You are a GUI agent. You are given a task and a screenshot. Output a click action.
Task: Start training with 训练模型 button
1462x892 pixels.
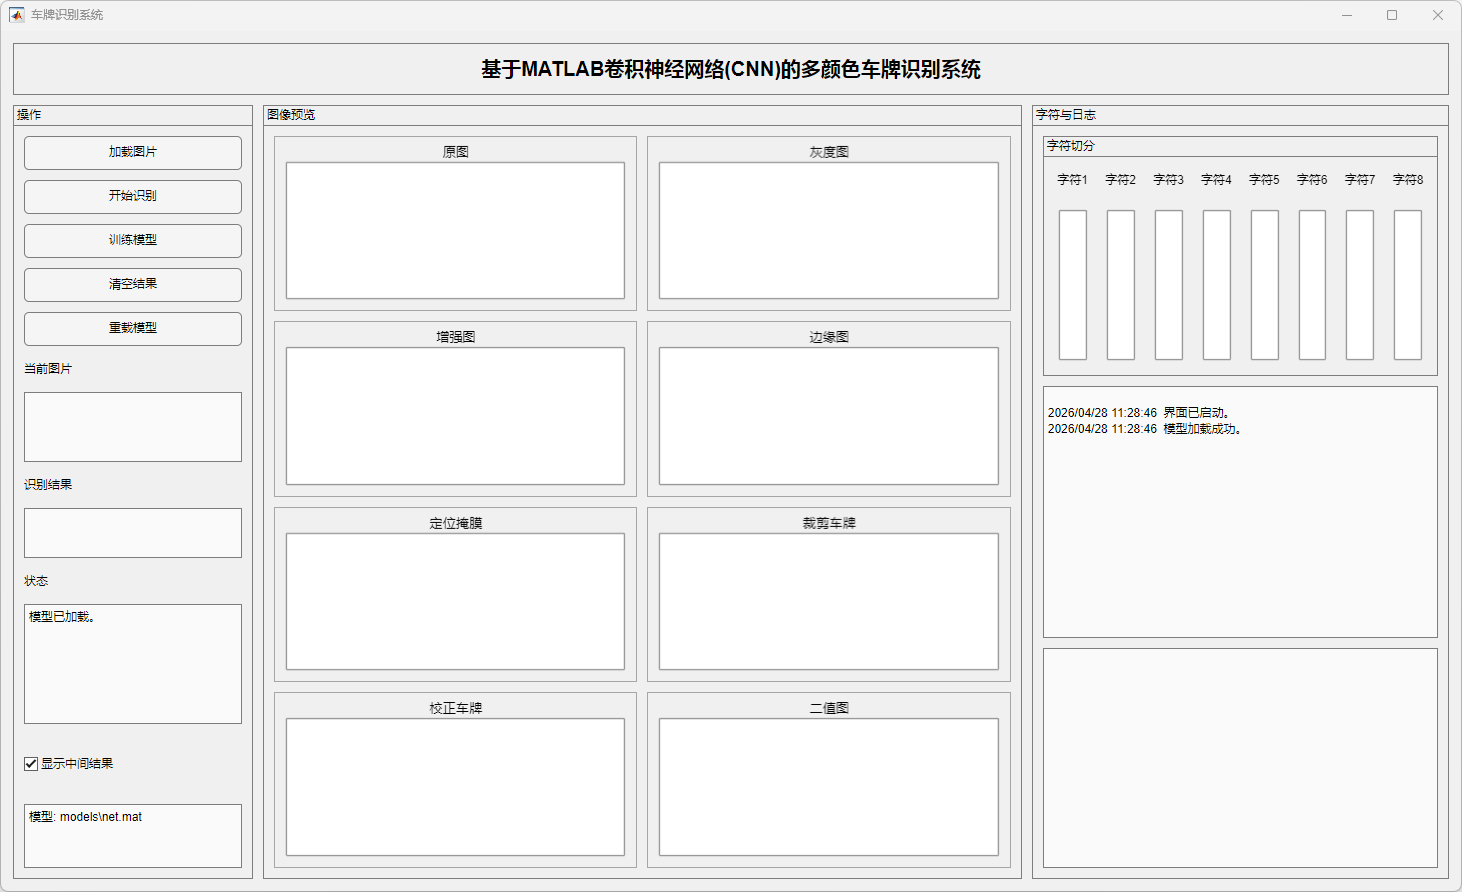click(133, 241)
